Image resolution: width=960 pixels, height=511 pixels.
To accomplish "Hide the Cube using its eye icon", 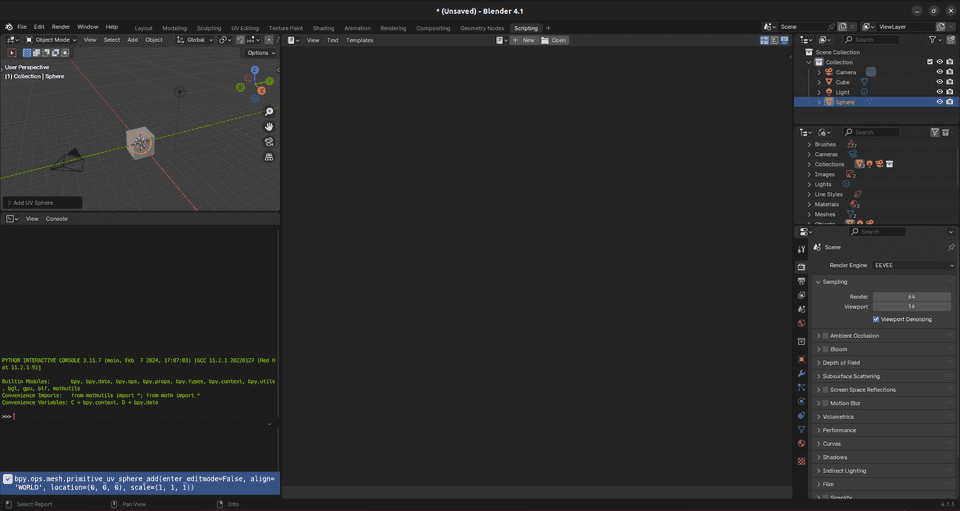I will coord(939,82).
